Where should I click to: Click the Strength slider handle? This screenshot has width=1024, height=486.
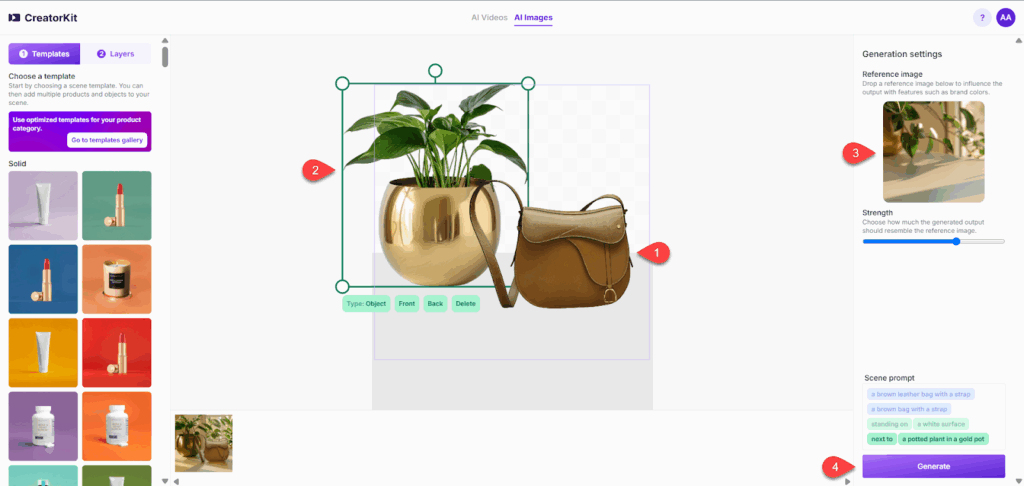[956, 241]
